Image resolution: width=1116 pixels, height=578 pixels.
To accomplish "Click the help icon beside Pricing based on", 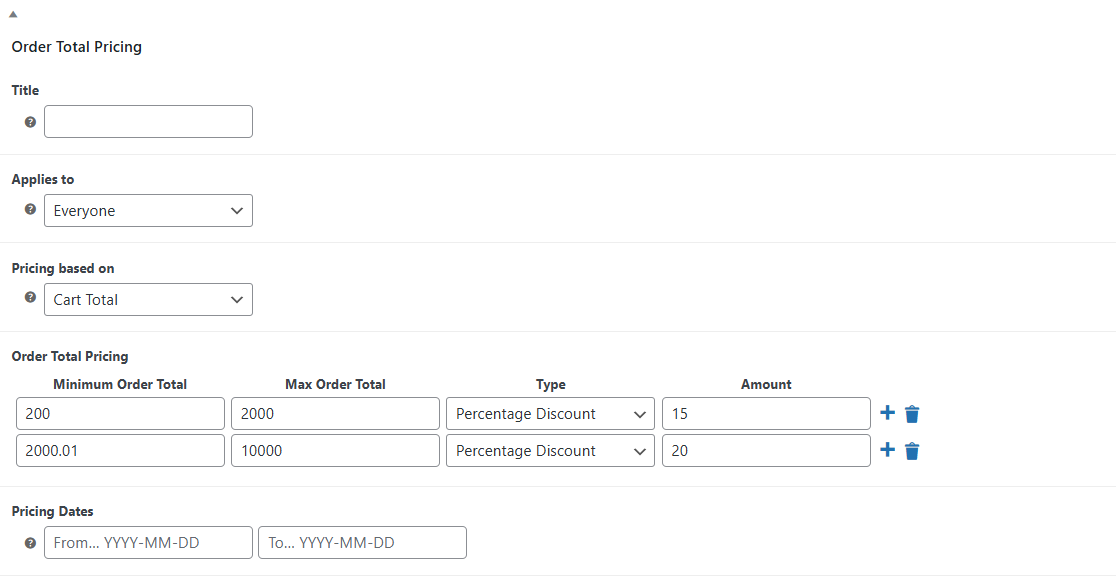I will 30,298.
